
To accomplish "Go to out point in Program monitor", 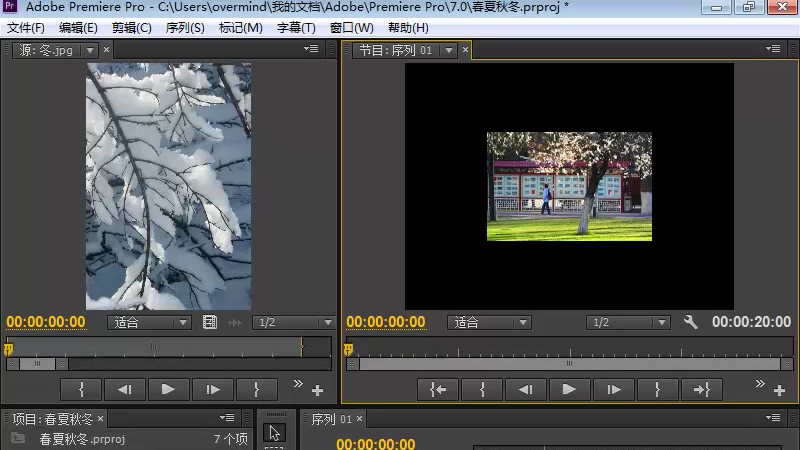I will [x=702, y=390].
